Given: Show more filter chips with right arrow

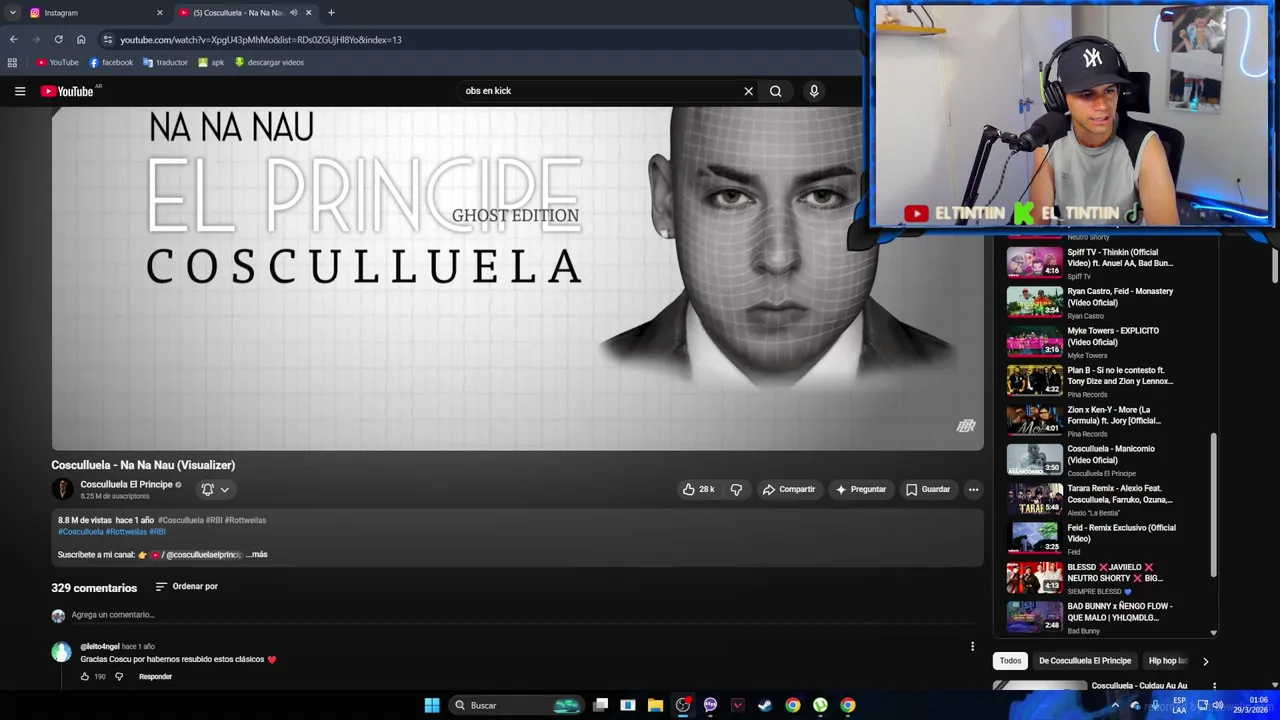Looking at the screenshot, I should point(1205,661).
